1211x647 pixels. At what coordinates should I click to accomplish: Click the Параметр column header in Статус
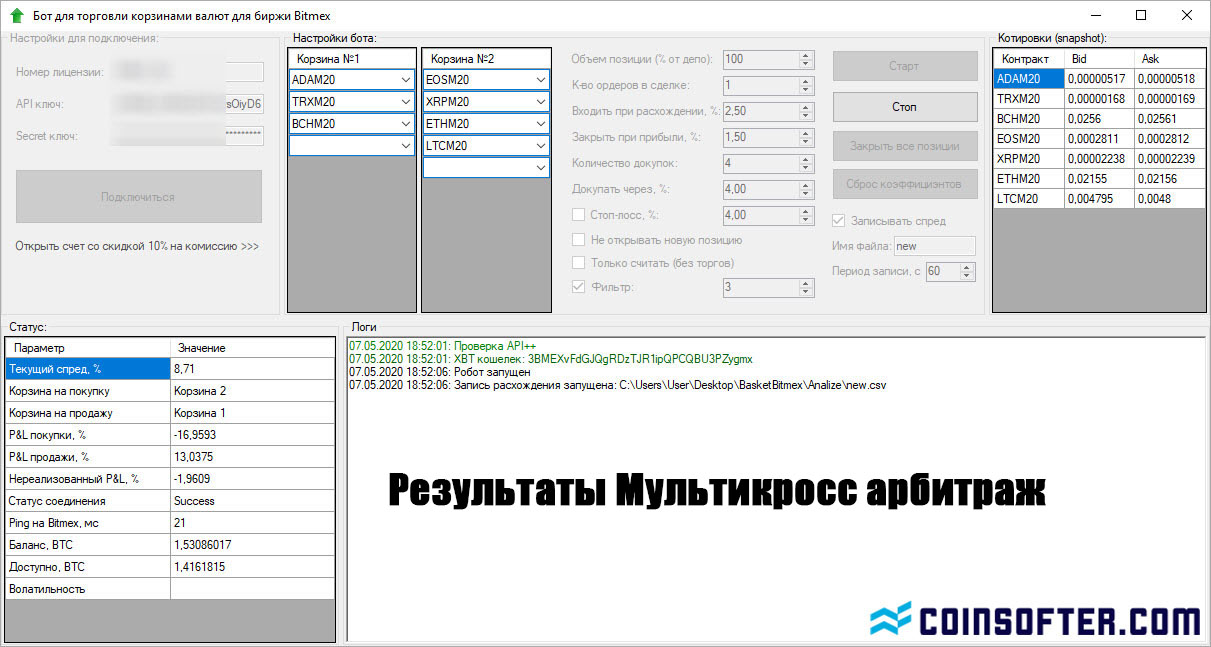tap(88, 348)
